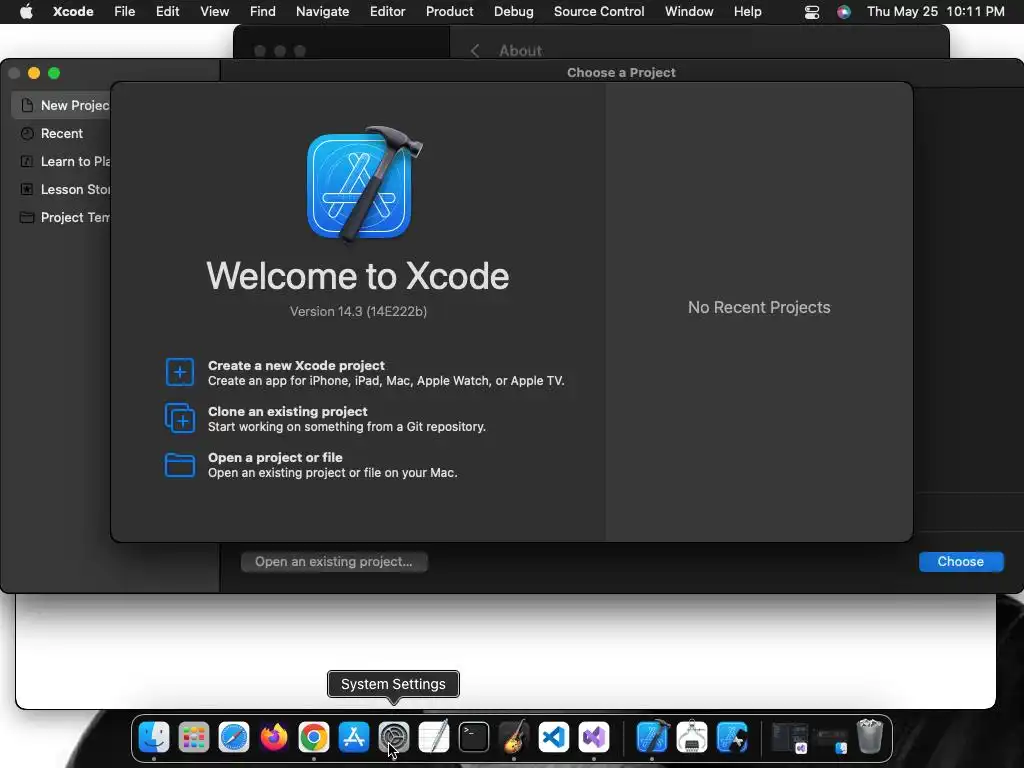Screen dimensions: 1024x768
Task: Click the Xcode icon in the Dock
Action: (652, 737)
